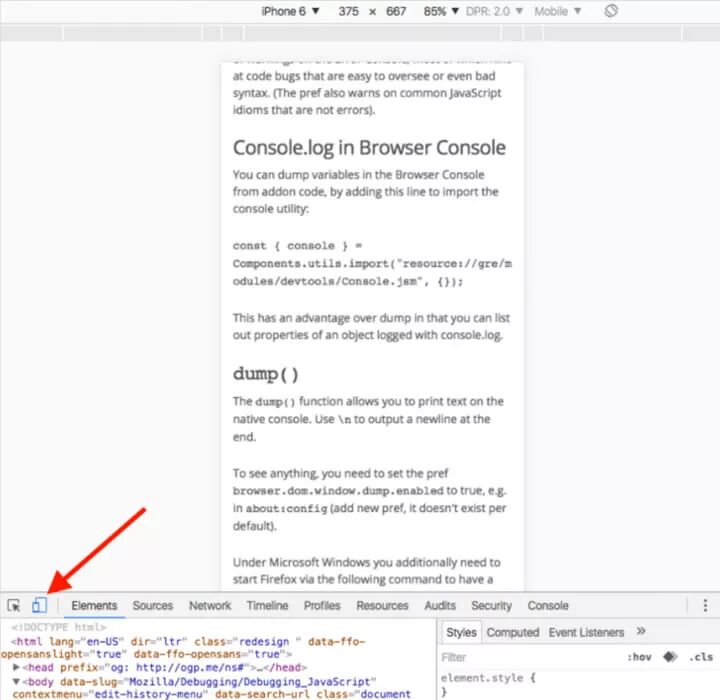
Task: Edit the 375 device width field
Action: pyautogui.click(x=349, y=11)
